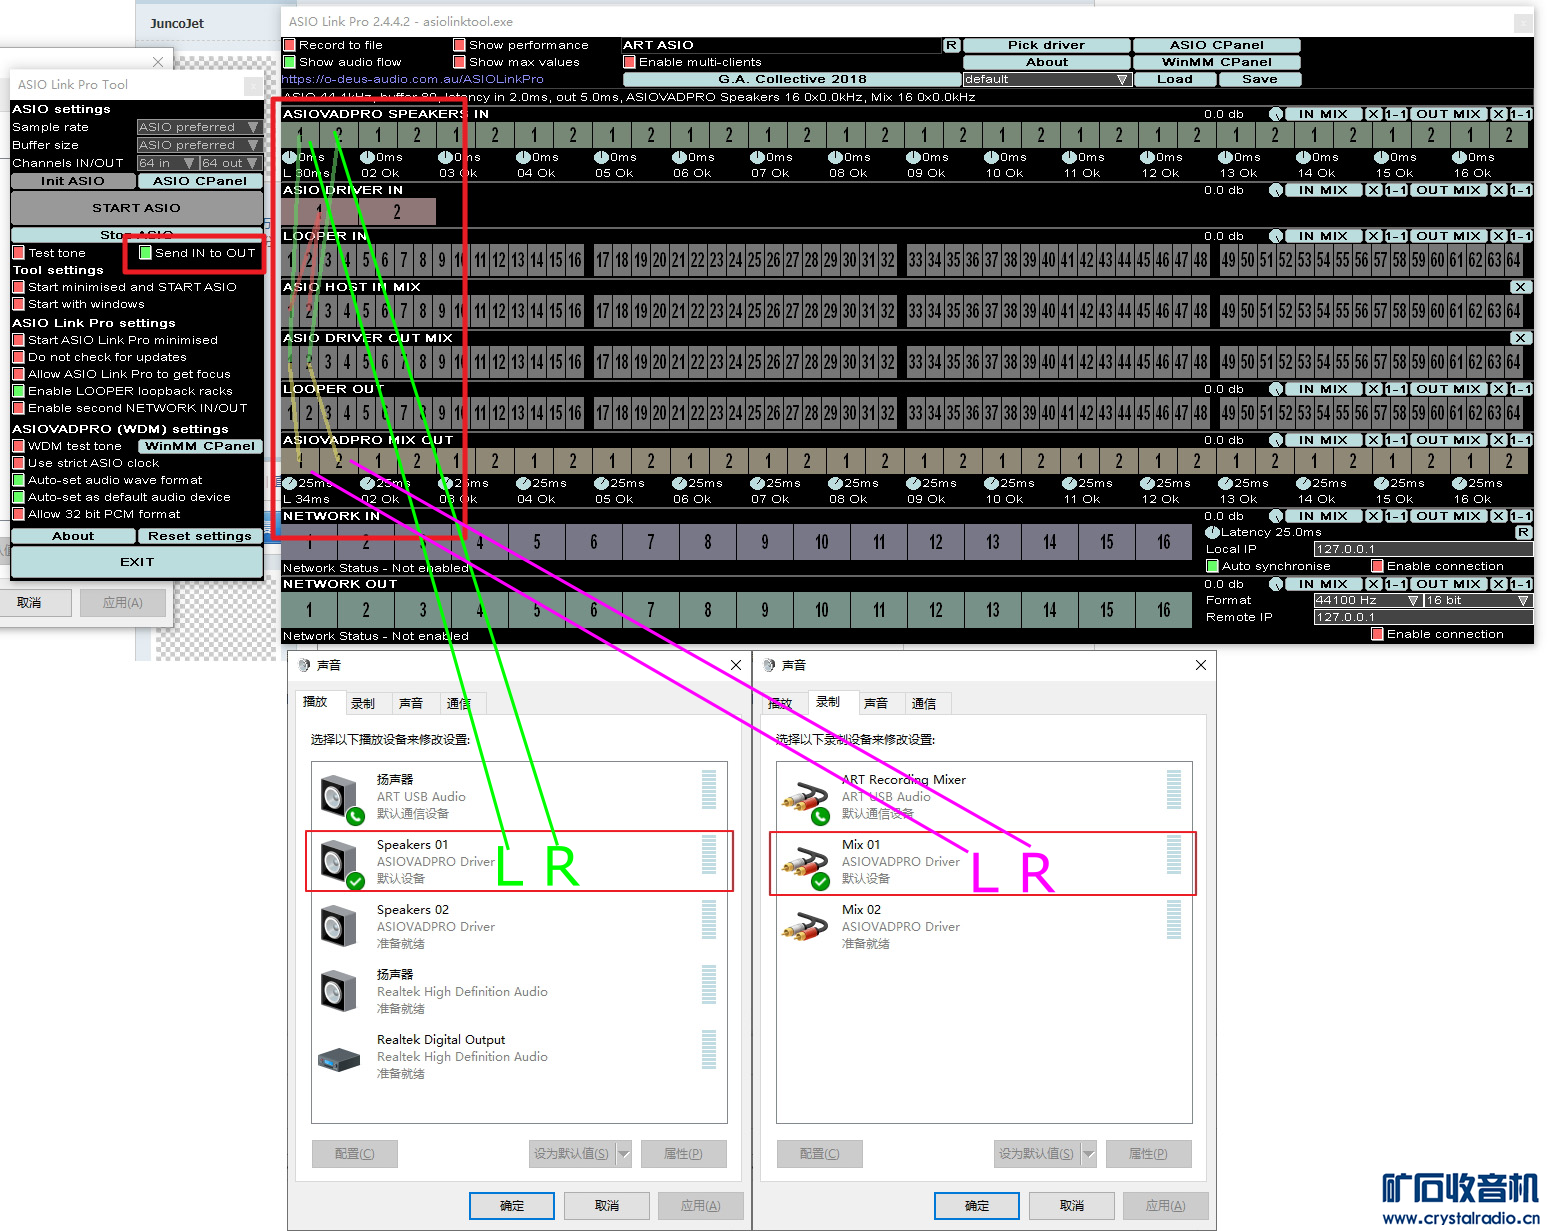Click the Speakers 01 level meter
Viewport: 1548px width, 1231px height.
(709, 855)
